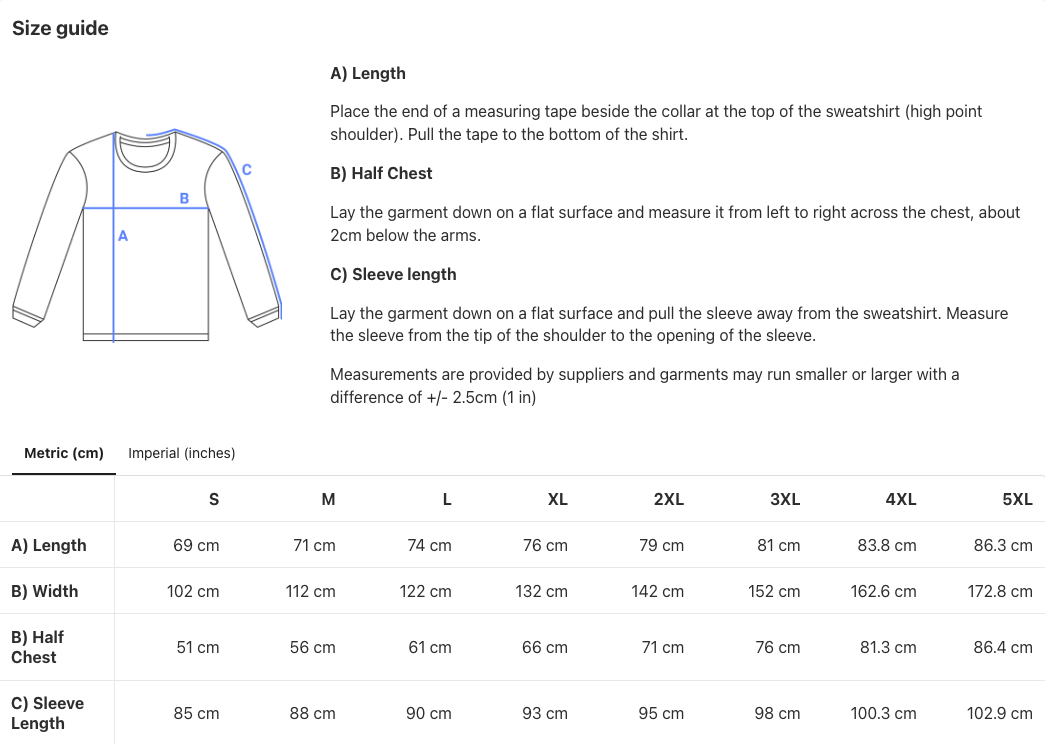Screen dimensions: 1045x744
Task: Click the B) Width row label
Action: click(45, 591)
